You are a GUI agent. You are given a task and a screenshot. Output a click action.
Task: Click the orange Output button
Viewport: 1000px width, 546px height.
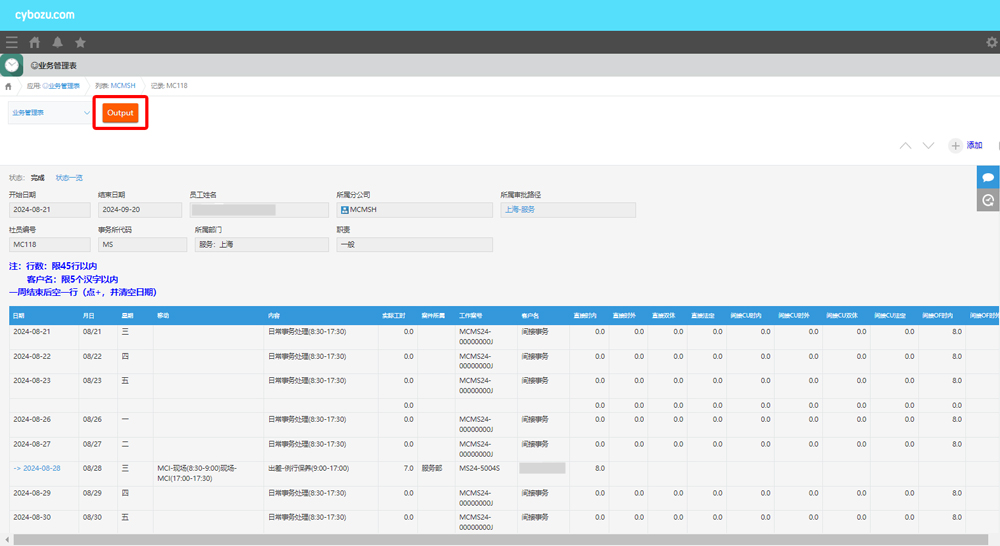(120, 113)
